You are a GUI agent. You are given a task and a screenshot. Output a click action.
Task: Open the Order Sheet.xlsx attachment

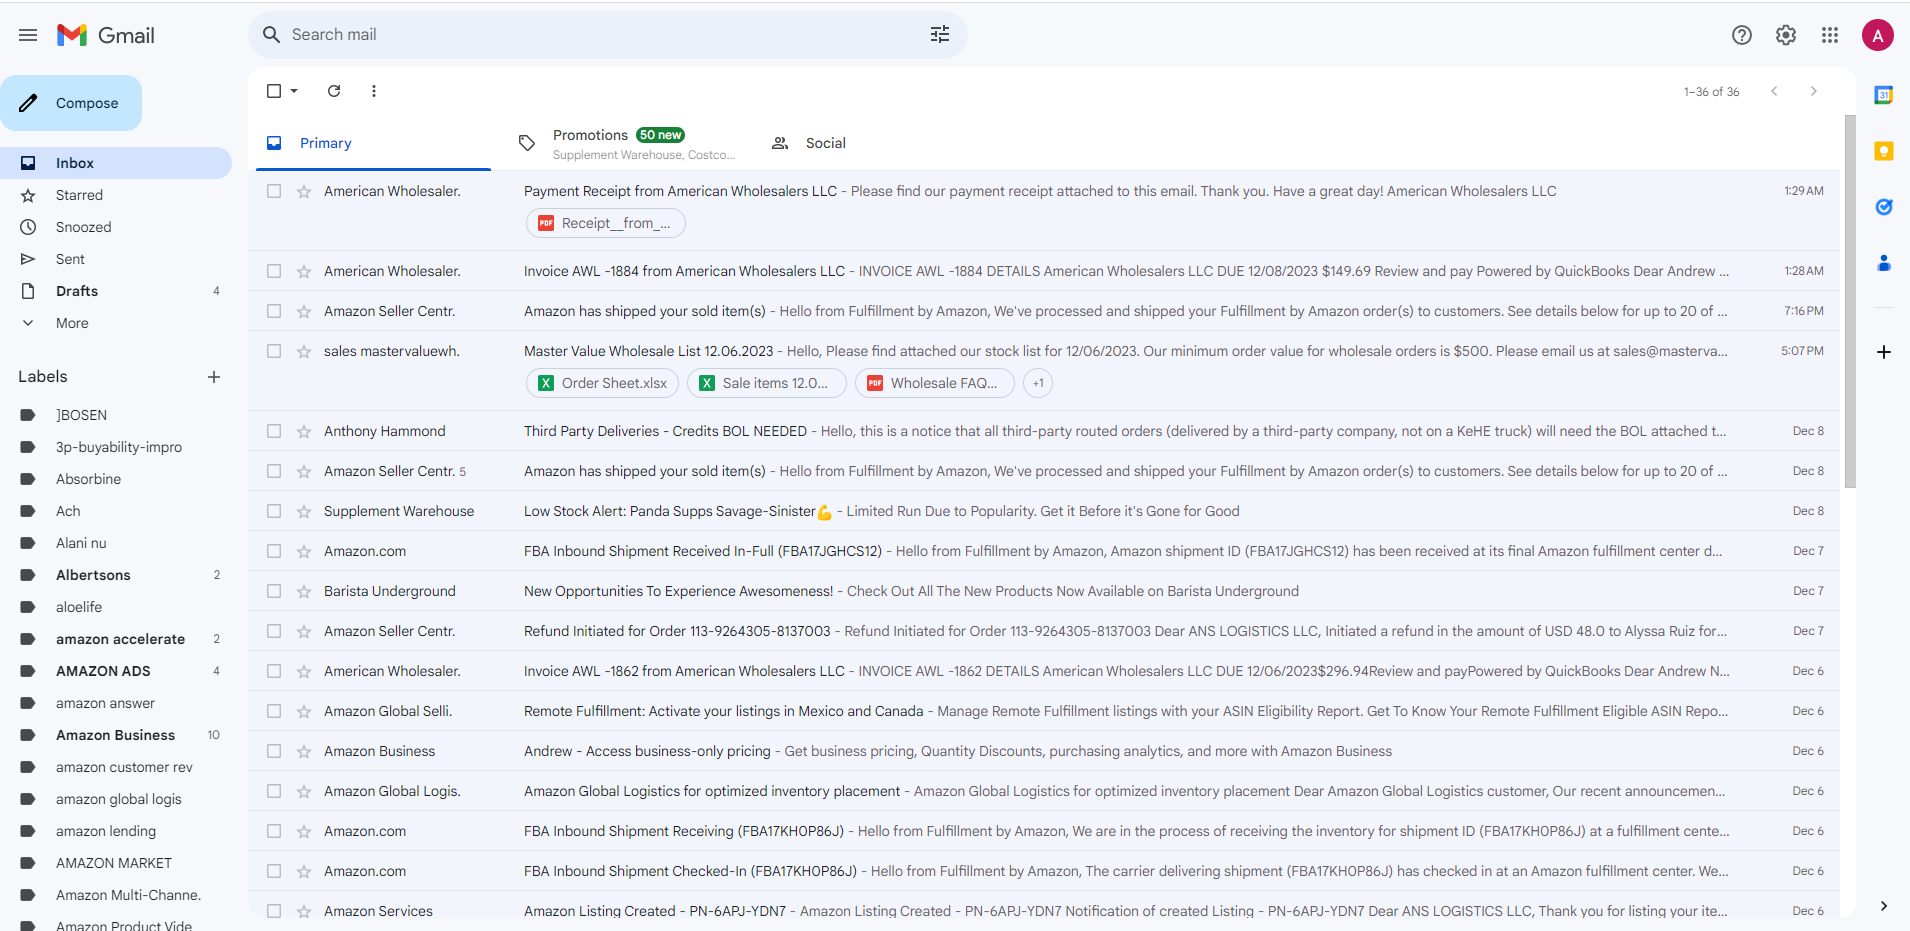click(603, 383)
